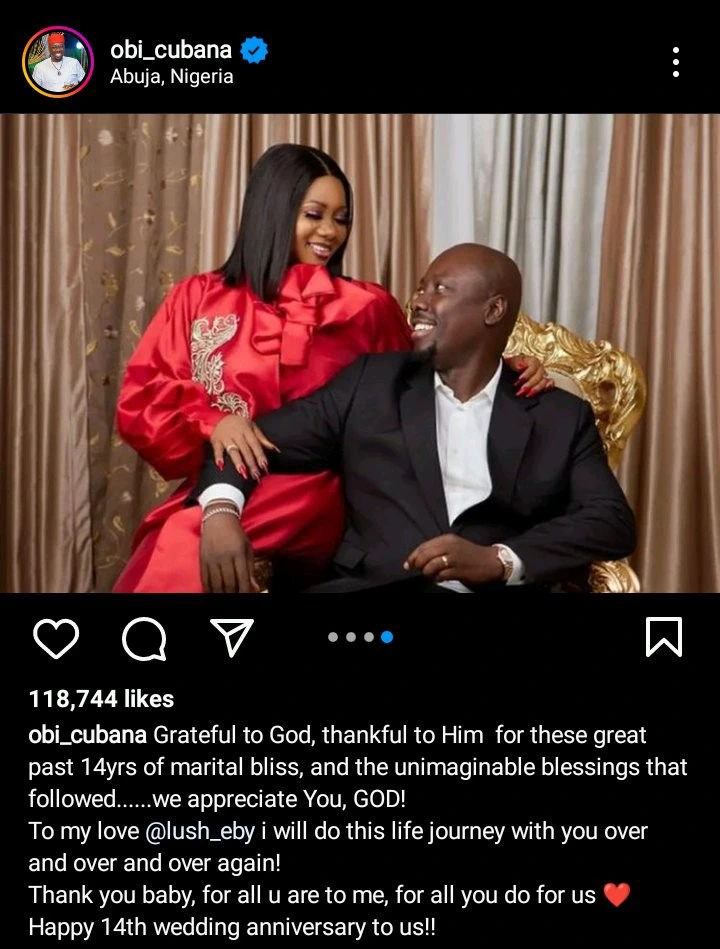
Task: Click the red heart emoji in caption
Action: tap(617, 895)
